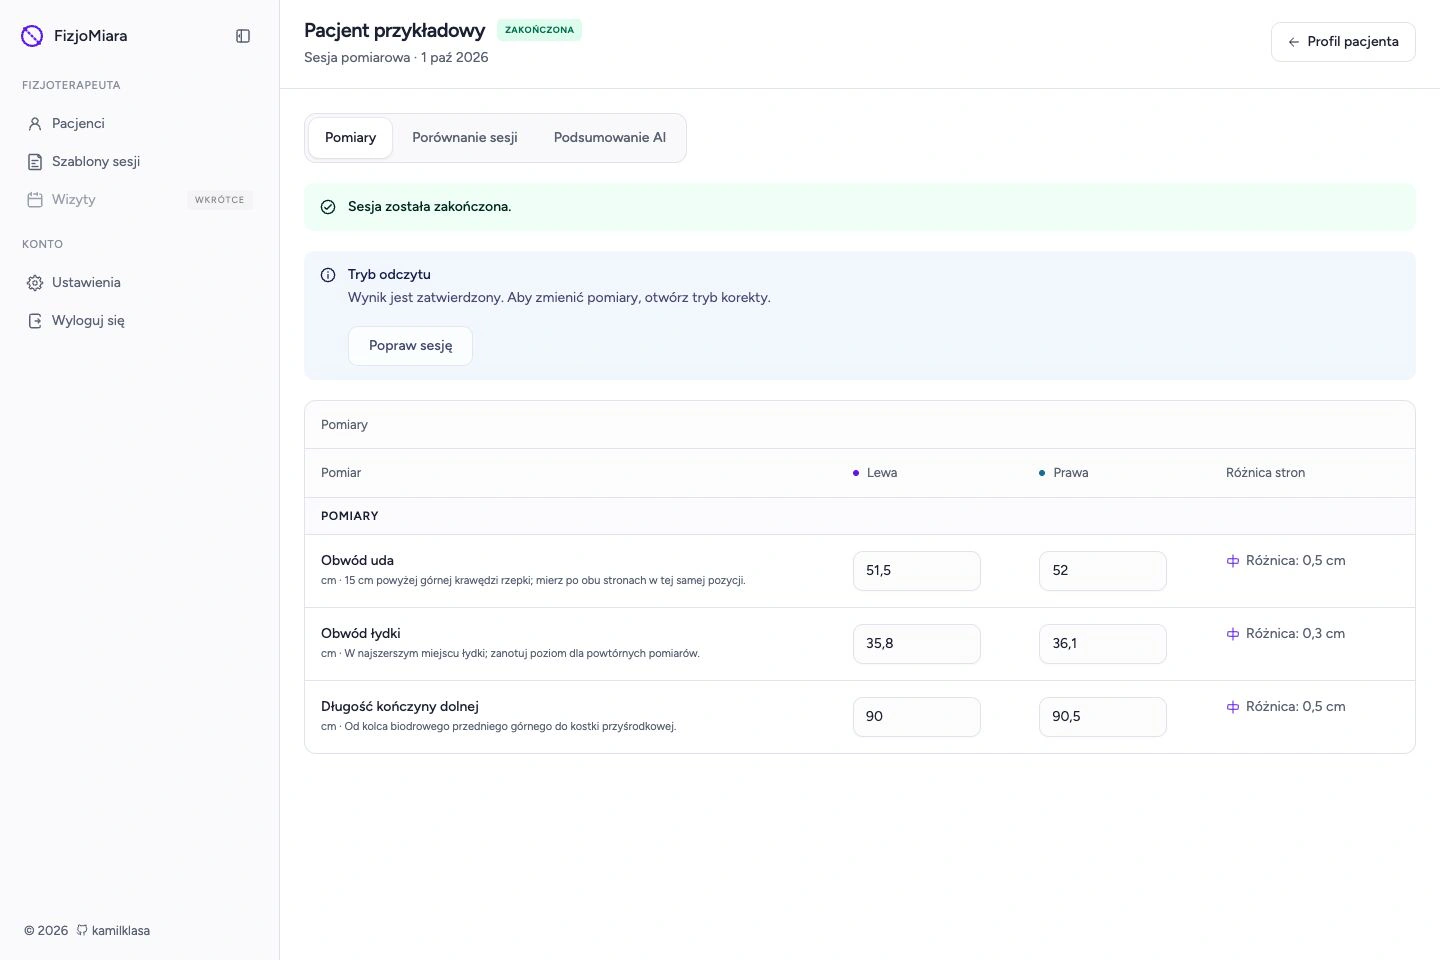Click the Popraw sesję button
Viewport: 1440px width, 960px height.
pyautogui.click(x=410, y=346)
